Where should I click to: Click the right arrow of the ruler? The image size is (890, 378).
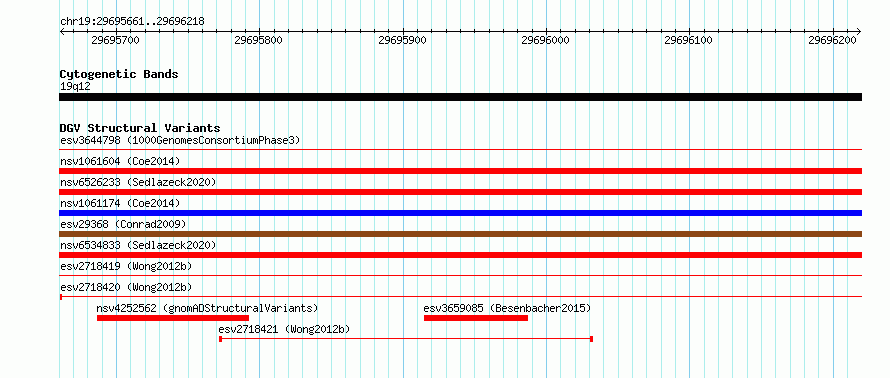coord(859,31)
